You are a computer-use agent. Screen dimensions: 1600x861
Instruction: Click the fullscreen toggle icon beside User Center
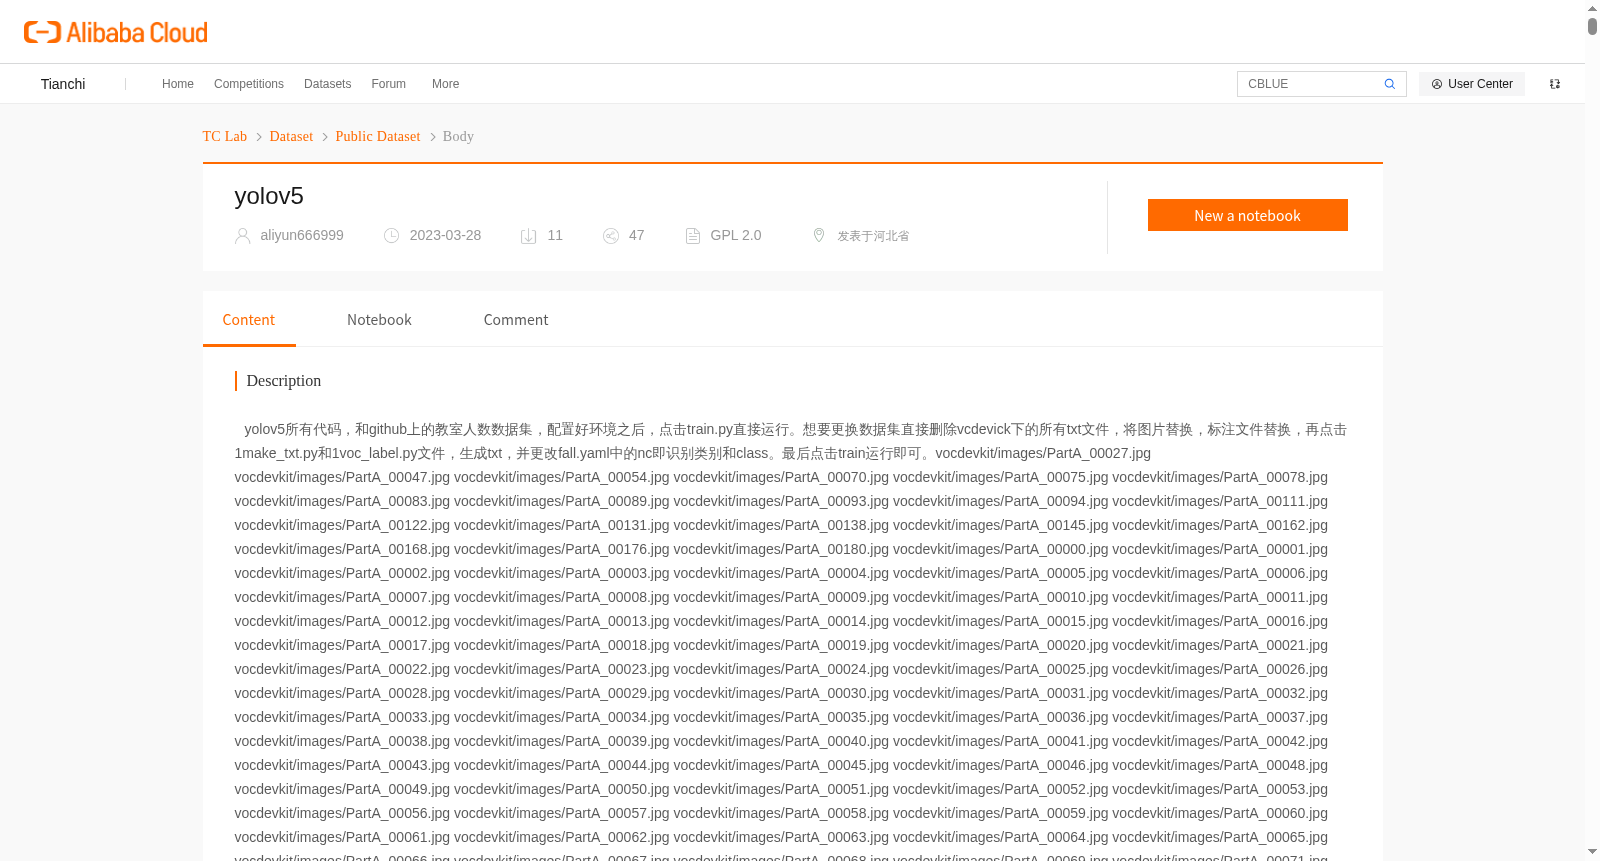point(1555,84)
